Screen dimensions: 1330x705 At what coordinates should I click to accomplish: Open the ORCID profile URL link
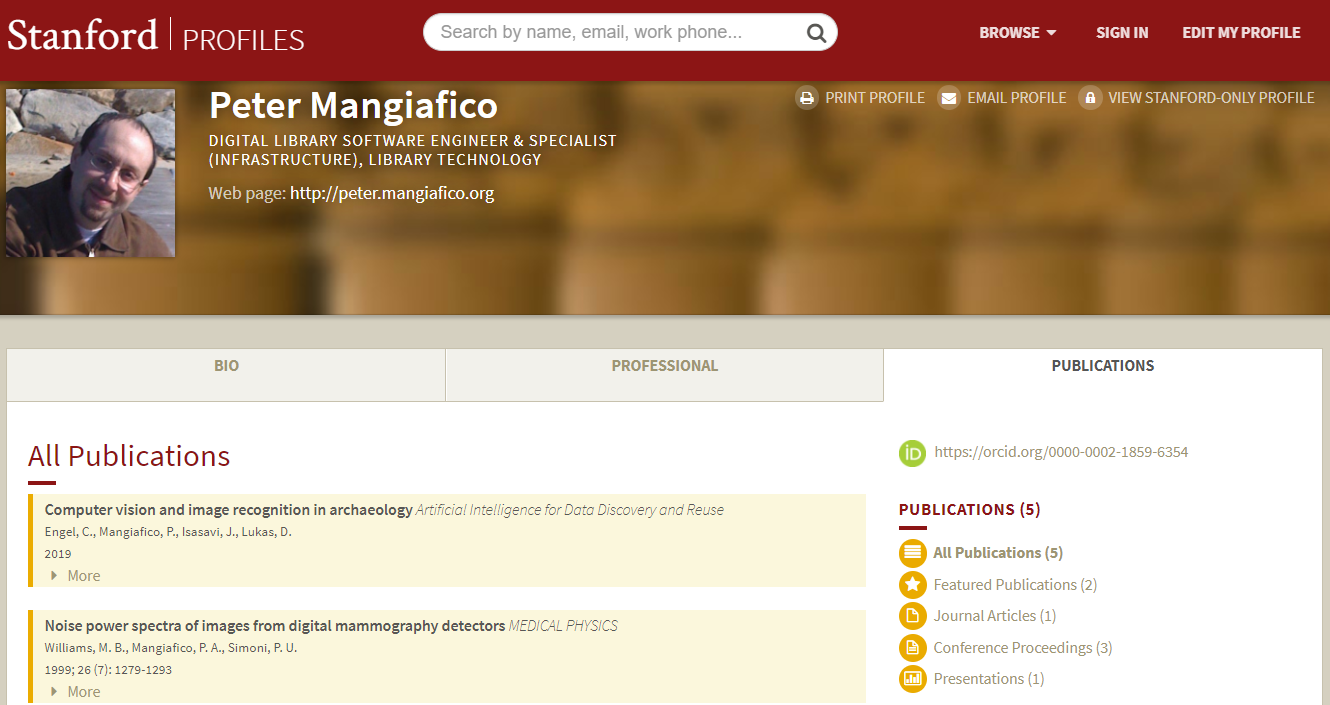click(x=1061, y=452)
